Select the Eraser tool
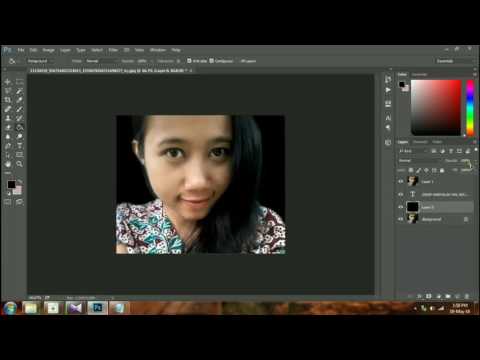This screenshot has width=480, height=360. tap(7, 127)
